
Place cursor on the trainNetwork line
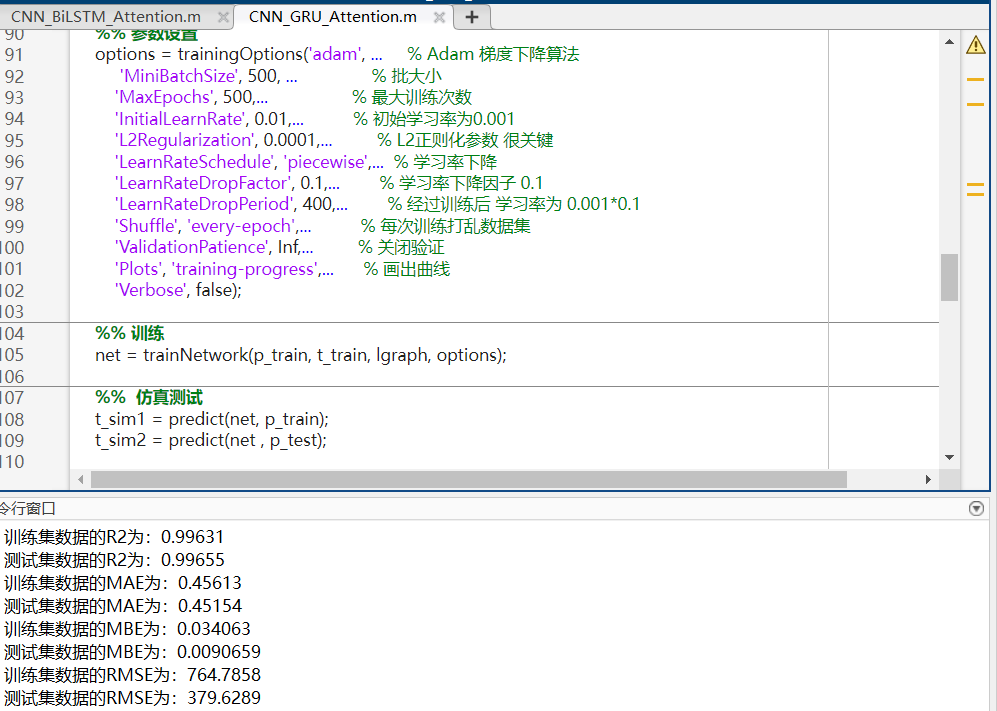301,355
